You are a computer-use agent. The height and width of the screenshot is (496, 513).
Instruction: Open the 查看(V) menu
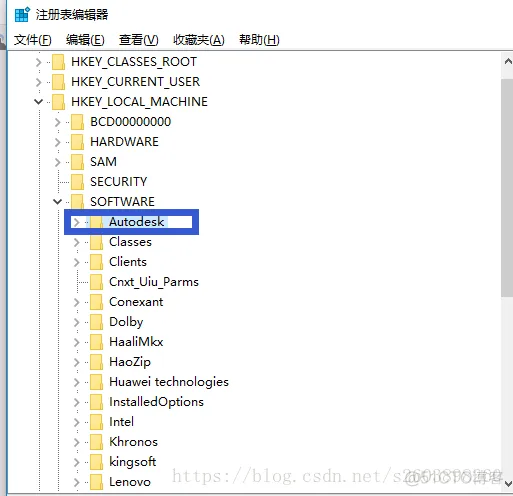click(138, 40)
